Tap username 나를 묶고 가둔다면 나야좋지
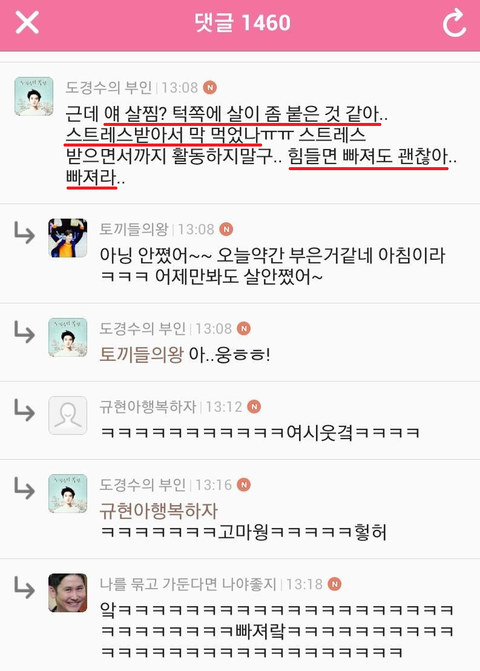480x671 pixels. (188, 584)
